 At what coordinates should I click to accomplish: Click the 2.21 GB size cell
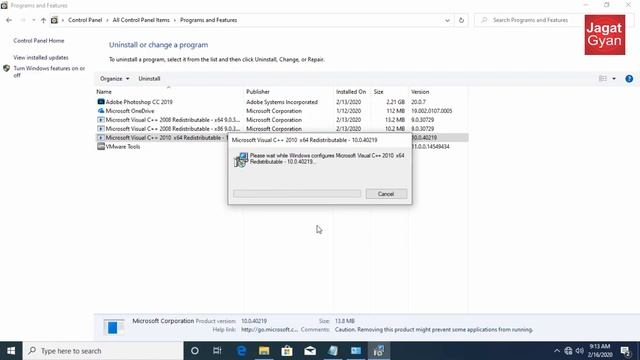[x=395, y=102]
